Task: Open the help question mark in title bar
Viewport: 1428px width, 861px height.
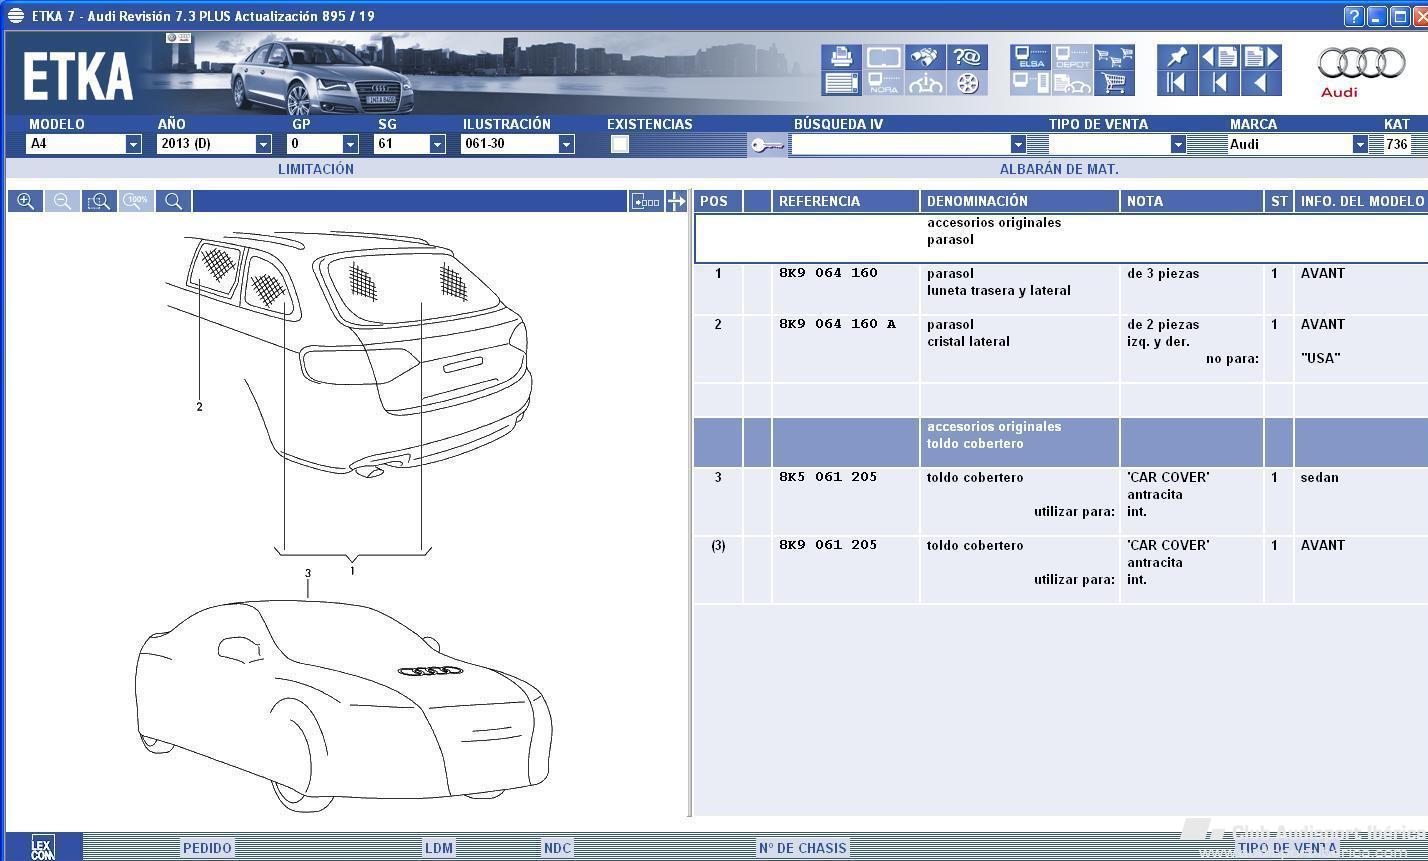Action: point(1353,16)
